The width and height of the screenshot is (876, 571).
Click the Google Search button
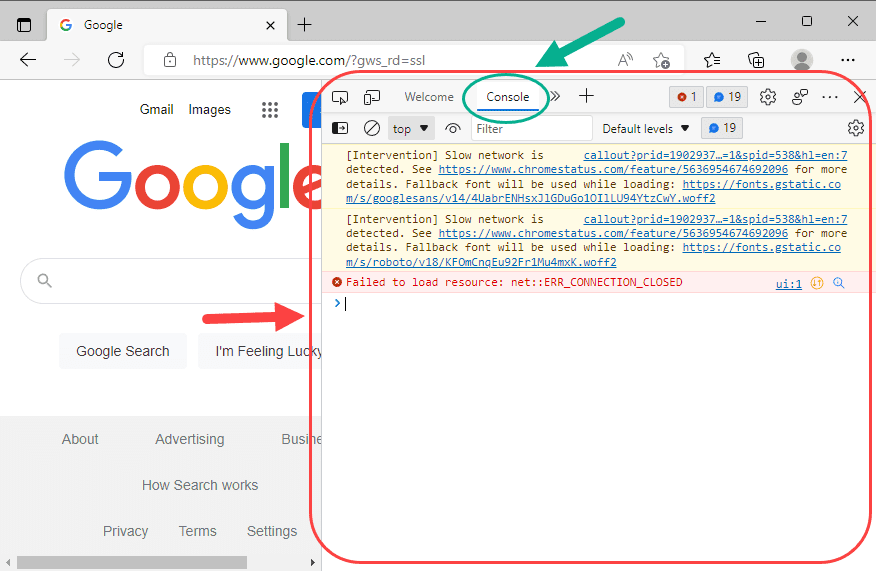[123, 351]
